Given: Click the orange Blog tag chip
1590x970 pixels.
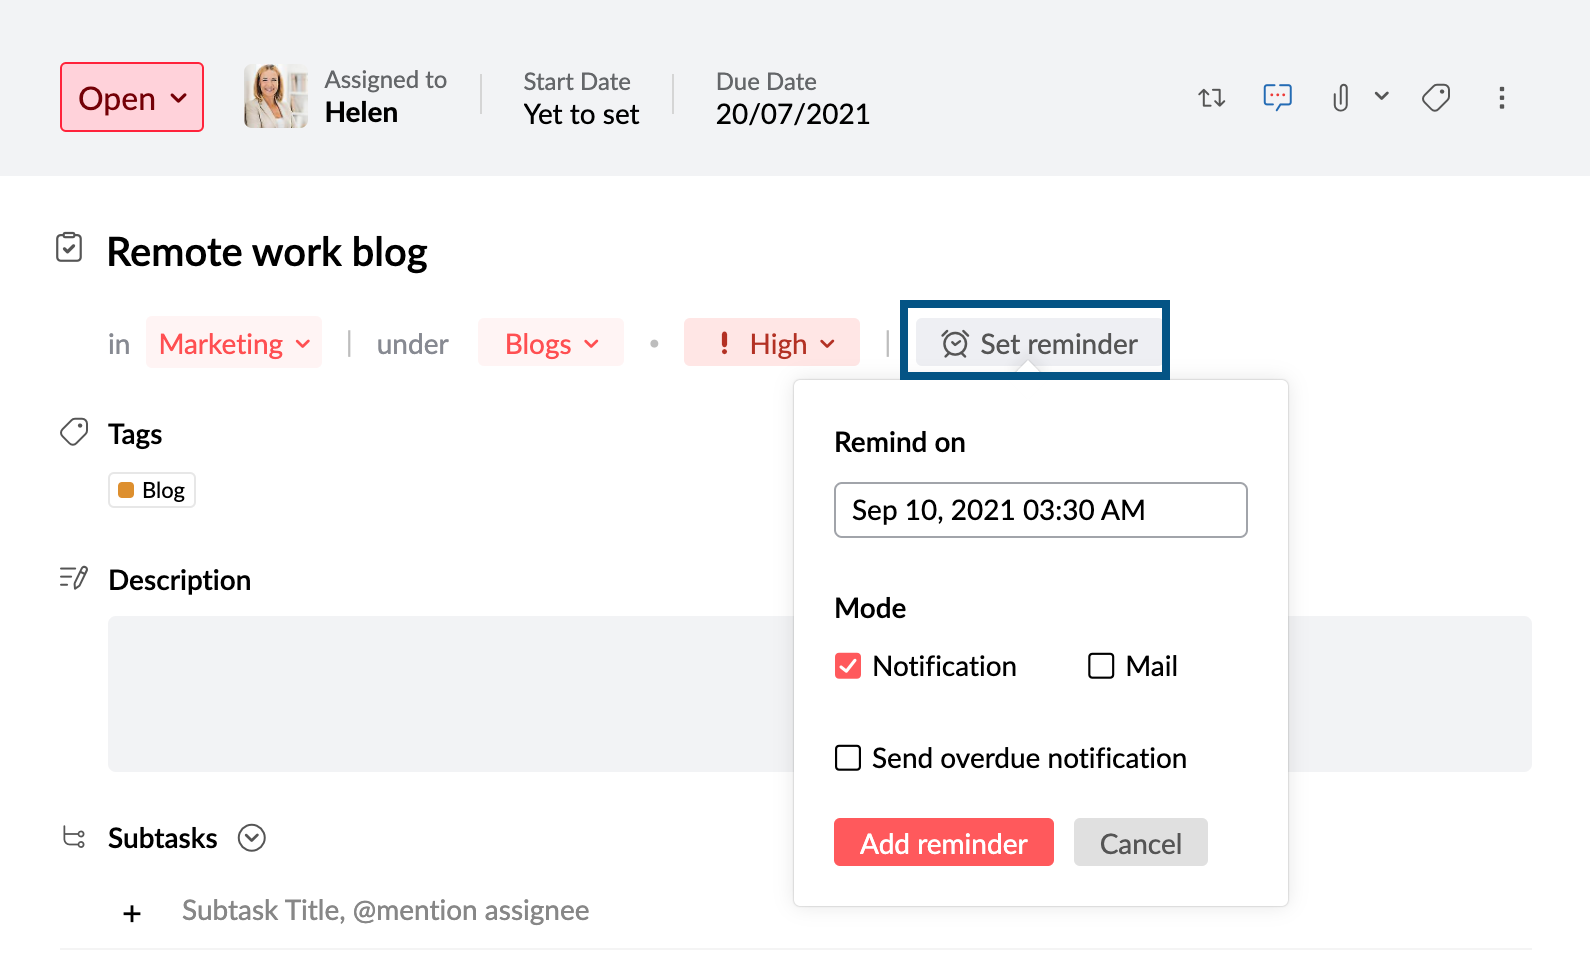Looking at the screenshot, I should coord(152,490).
